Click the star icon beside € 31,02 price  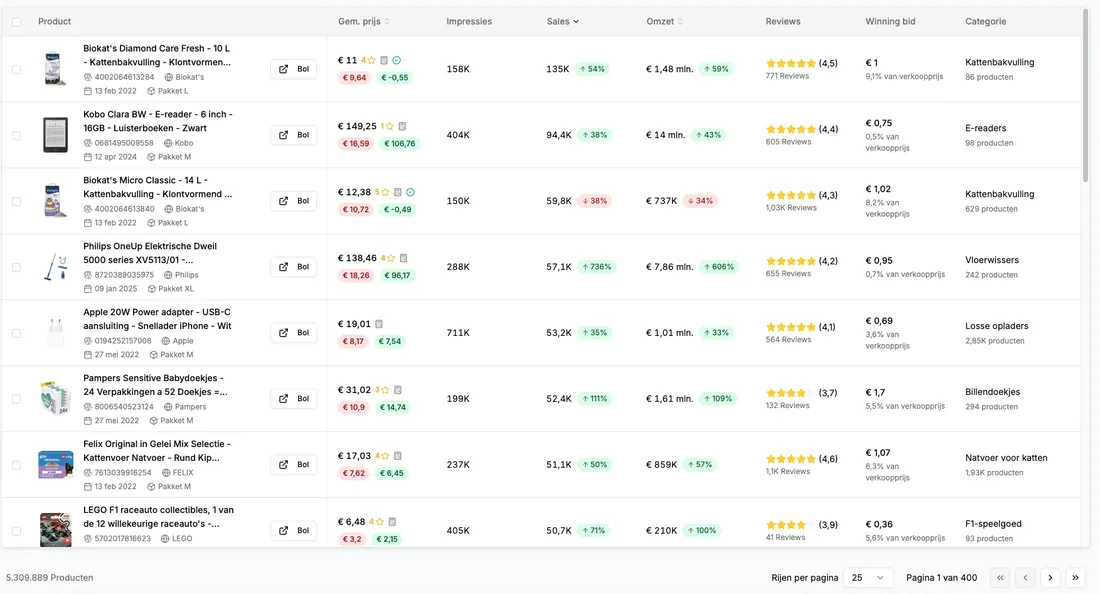(x=385, y=390)
